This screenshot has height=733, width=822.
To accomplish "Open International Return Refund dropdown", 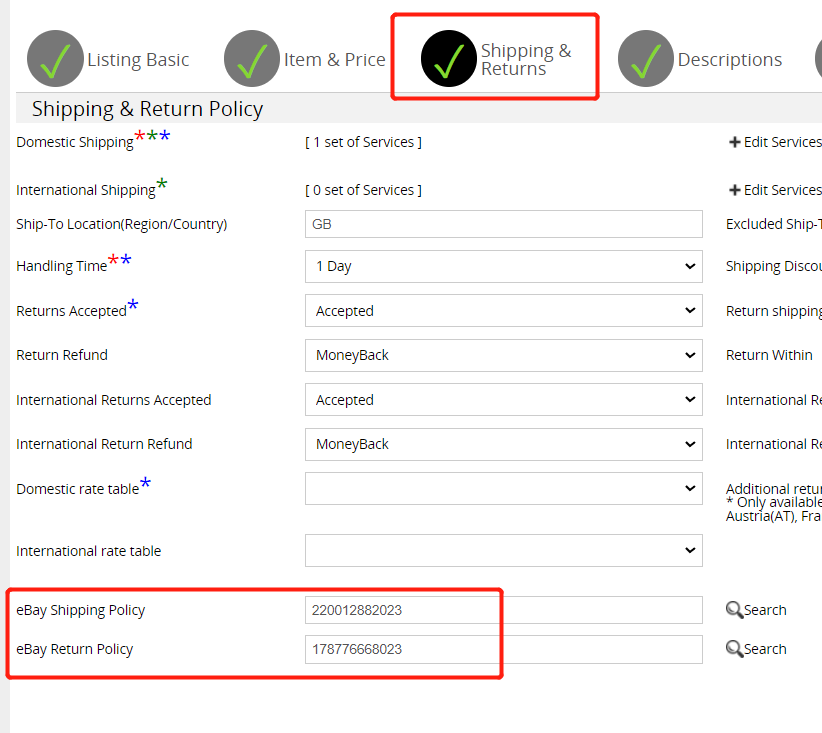I will (x=504, y=445).
